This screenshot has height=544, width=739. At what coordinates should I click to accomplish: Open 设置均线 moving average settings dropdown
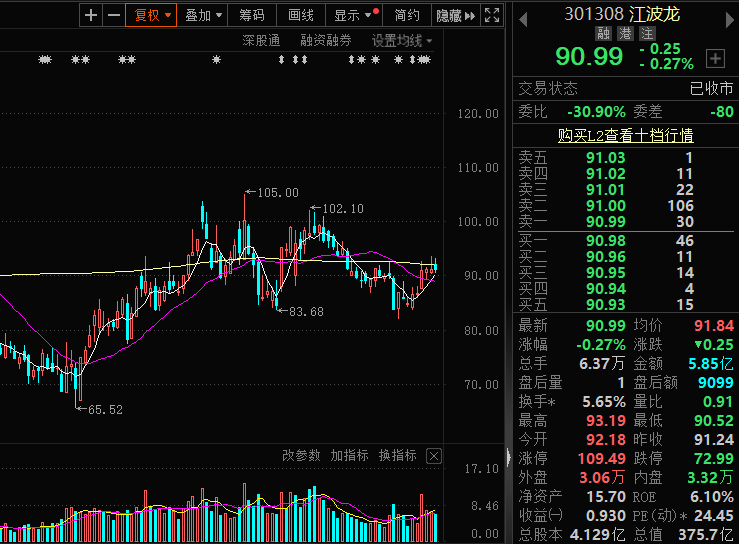click(x=402, y=41)
